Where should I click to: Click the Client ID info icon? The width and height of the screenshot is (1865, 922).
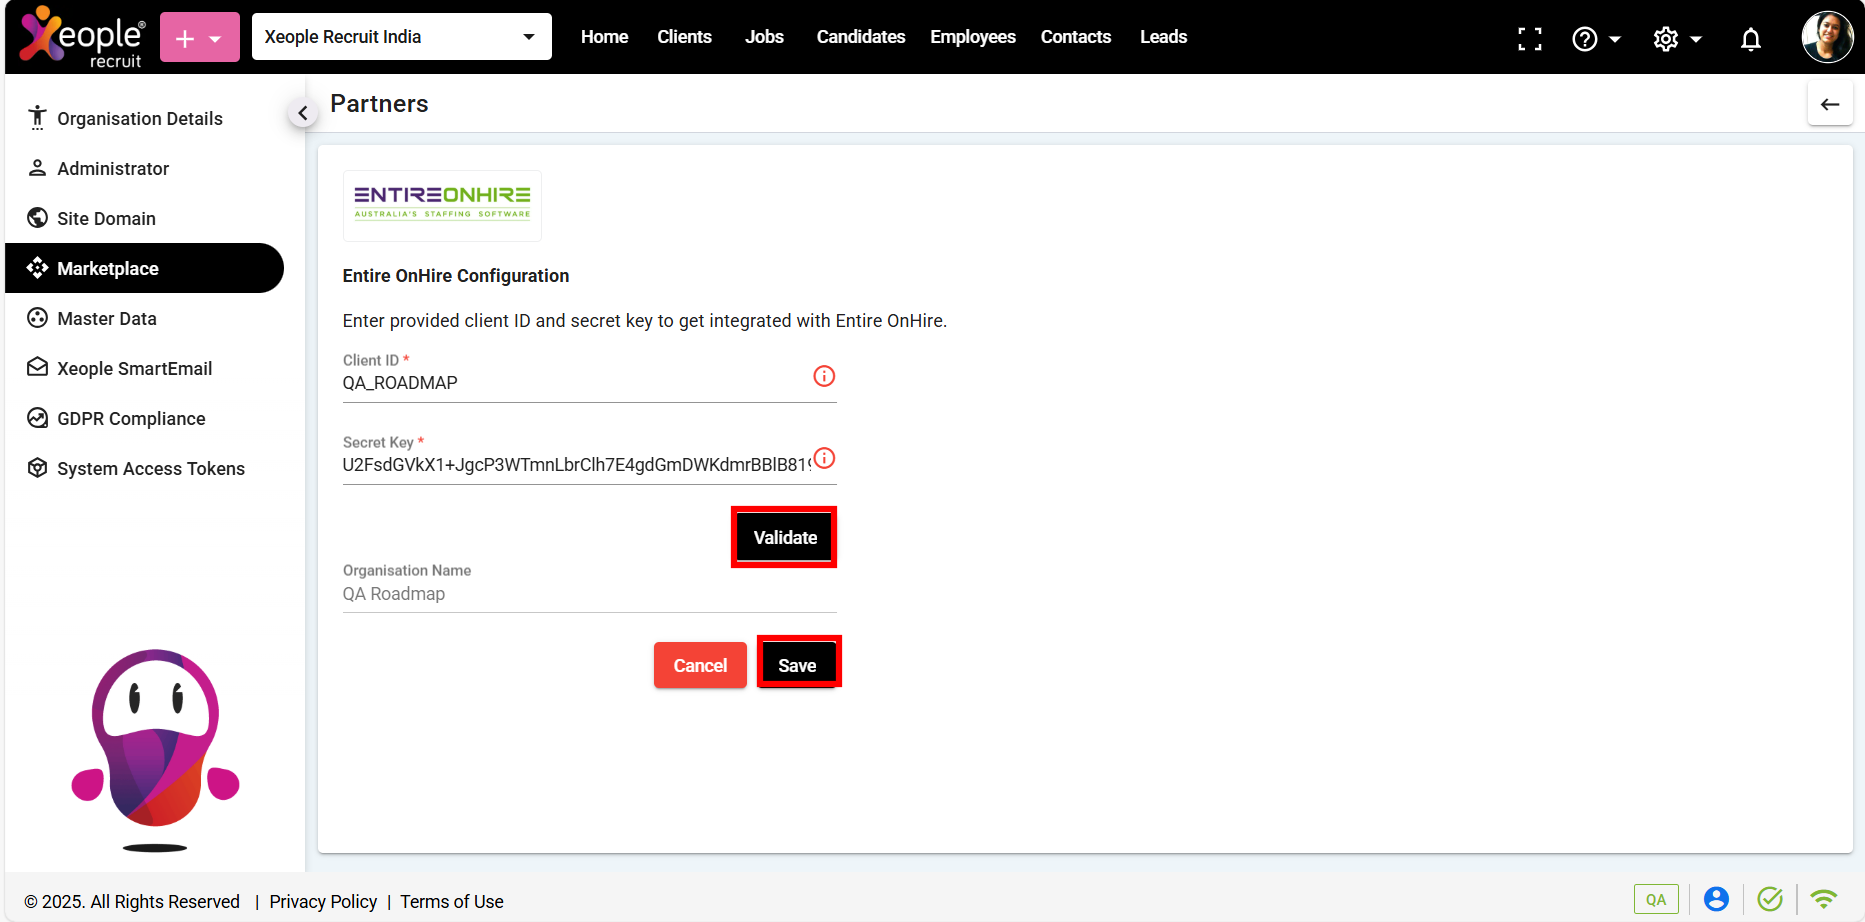point(824,376)
